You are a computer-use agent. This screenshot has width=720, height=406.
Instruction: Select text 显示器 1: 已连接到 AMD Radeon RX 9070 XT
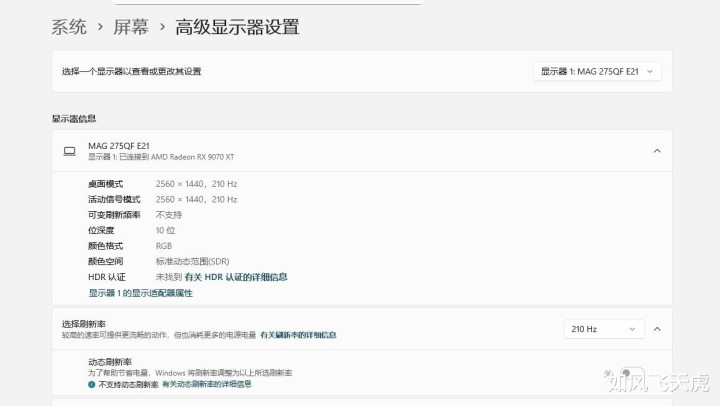point(161,157)
